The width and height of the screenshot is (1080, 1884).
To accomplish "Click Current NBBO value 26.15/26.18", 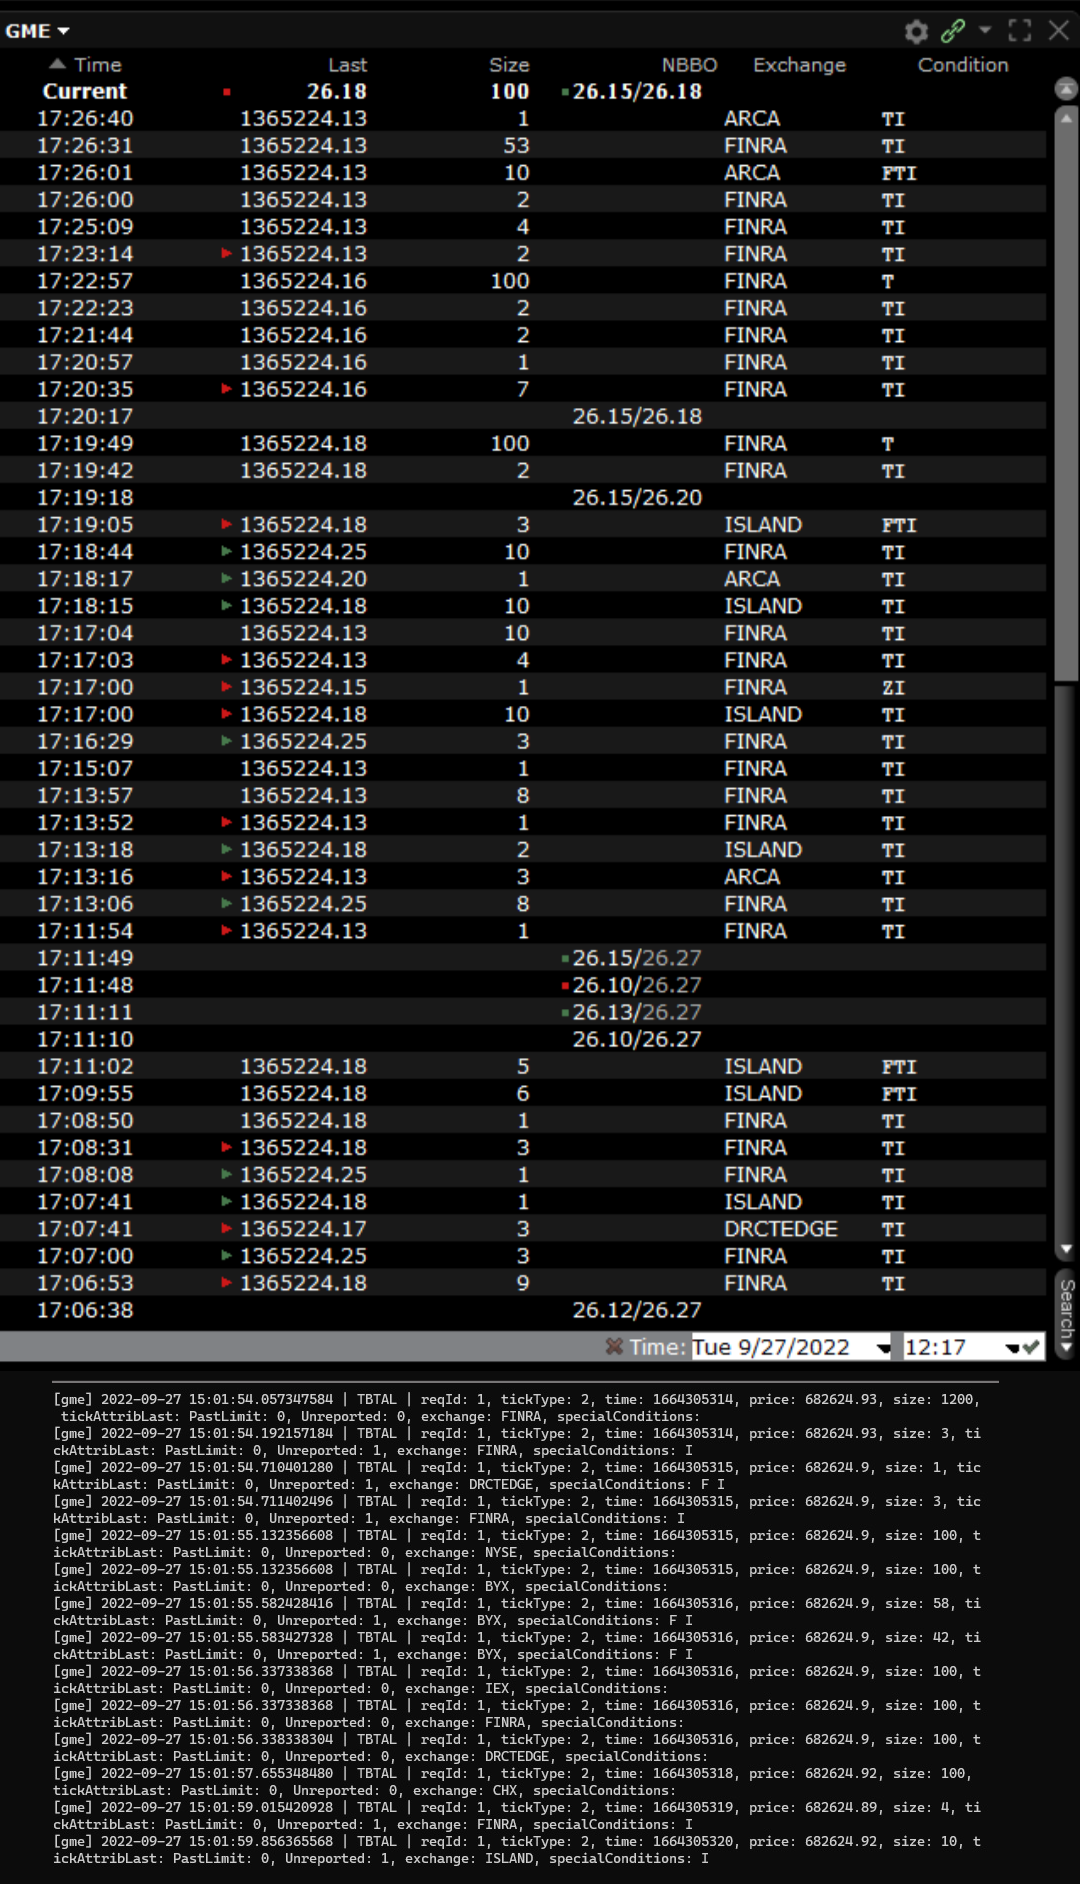I will point(637,91).
